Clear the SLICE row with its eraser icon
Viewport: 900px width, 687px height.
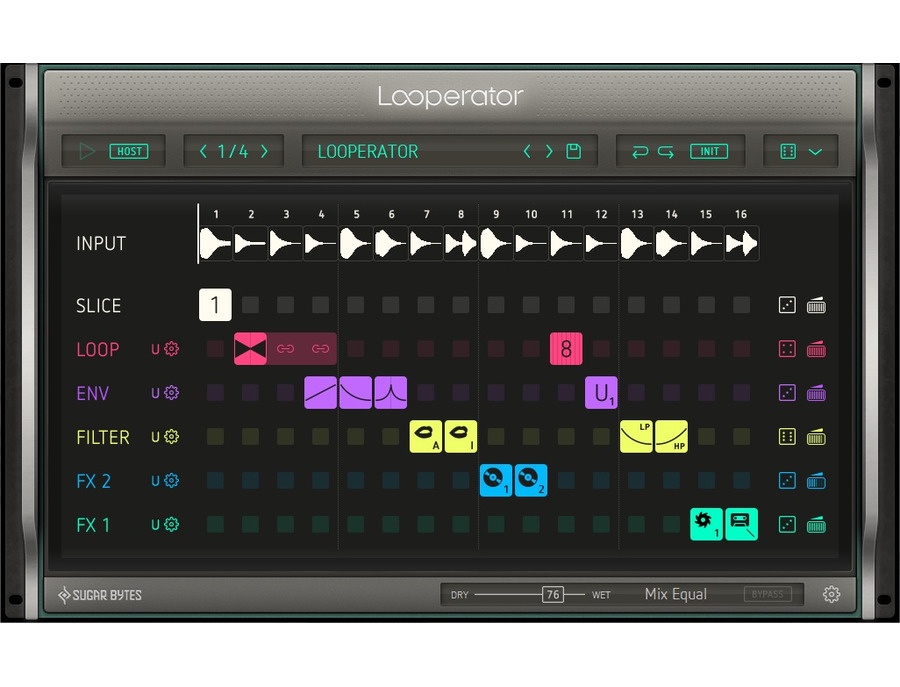click(x=816, y=305)
